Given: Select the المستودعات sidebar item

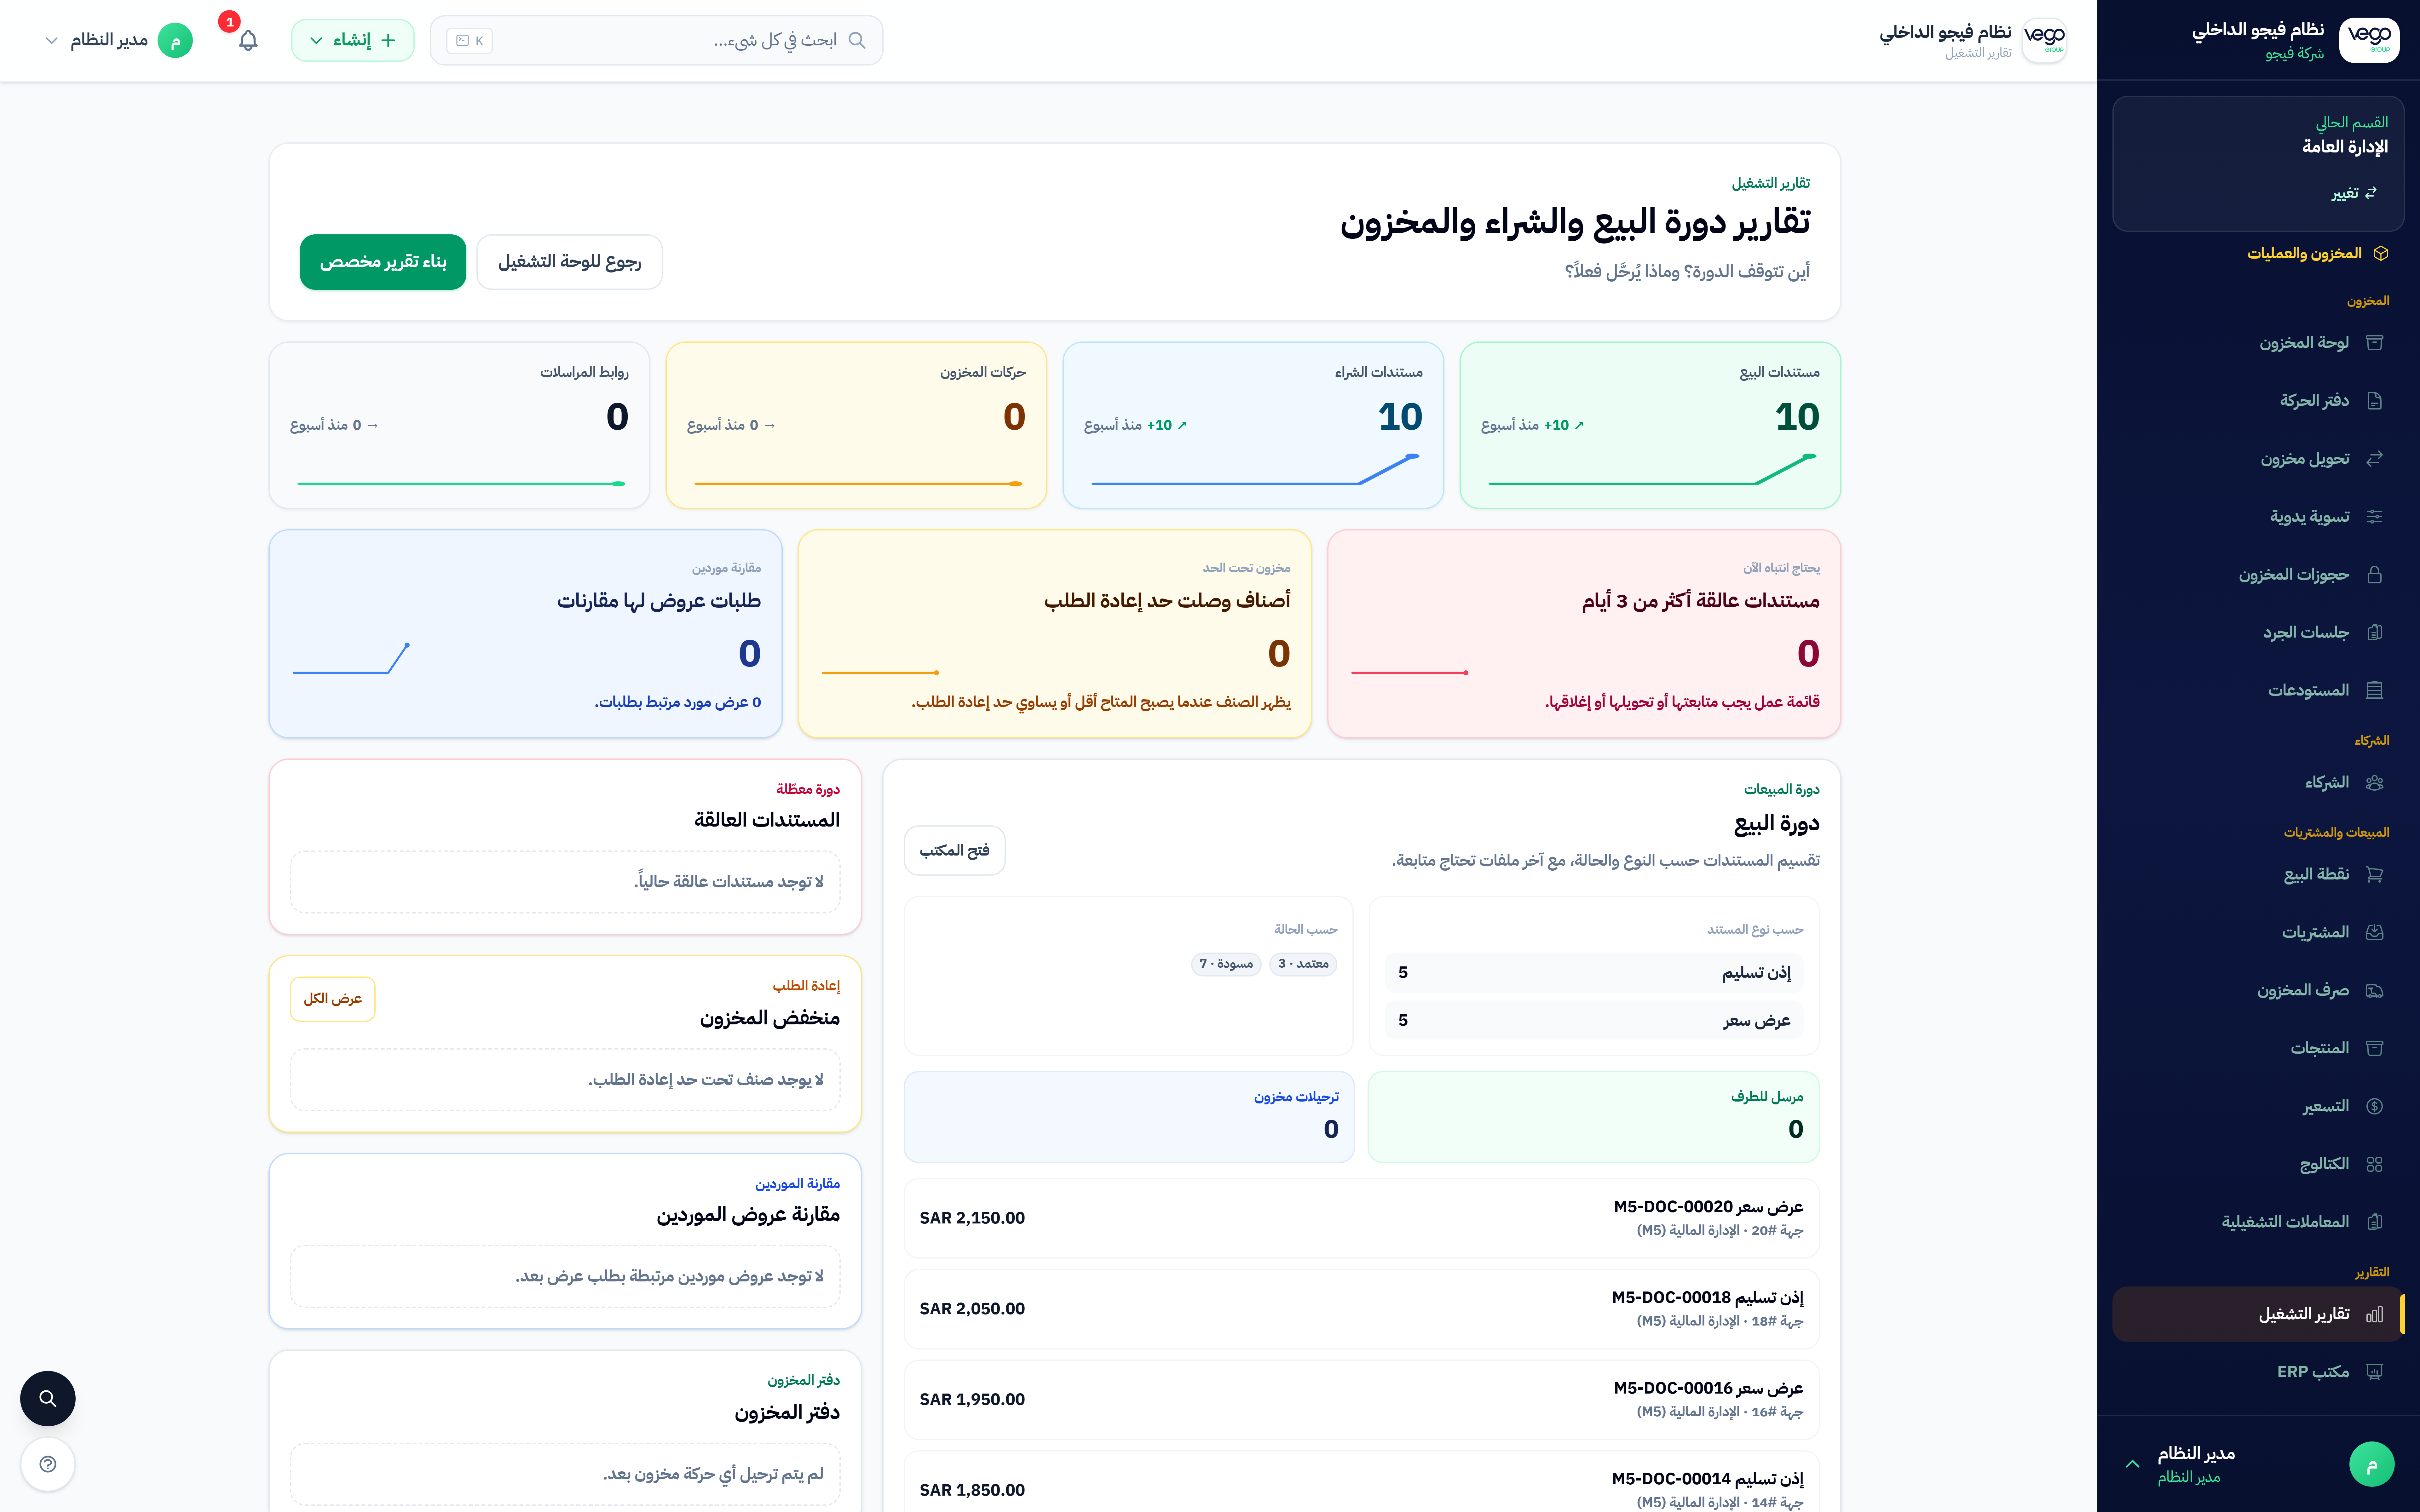Looking at the screenshot, I should click(x=2258, y=691).
